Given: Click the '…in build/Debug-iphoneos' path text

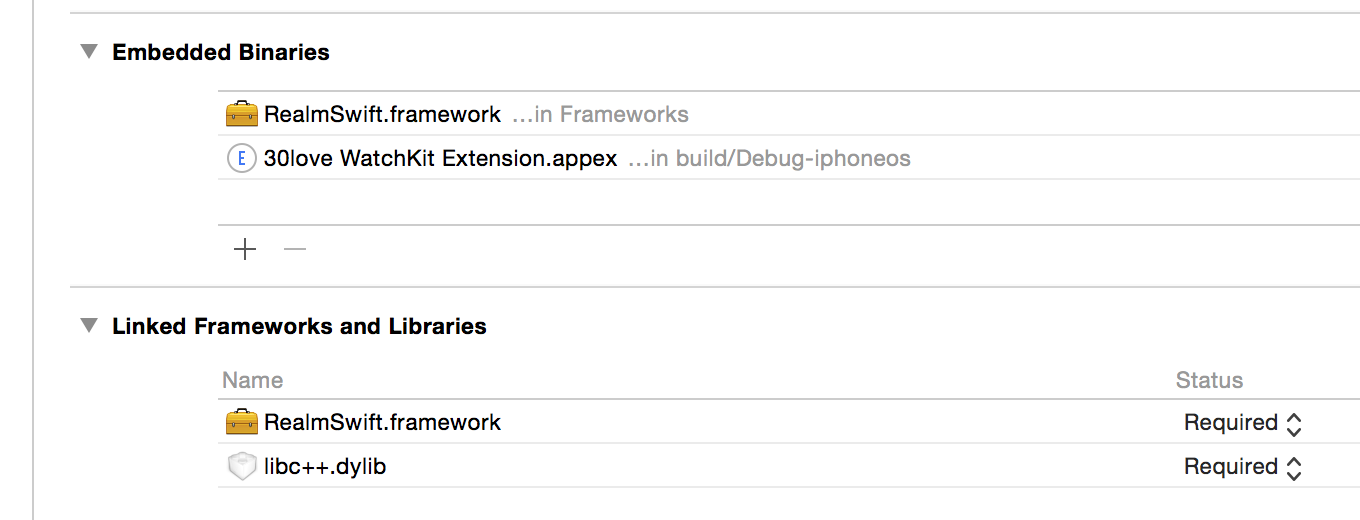Looking at the screenshot, I should pos(769,159).
